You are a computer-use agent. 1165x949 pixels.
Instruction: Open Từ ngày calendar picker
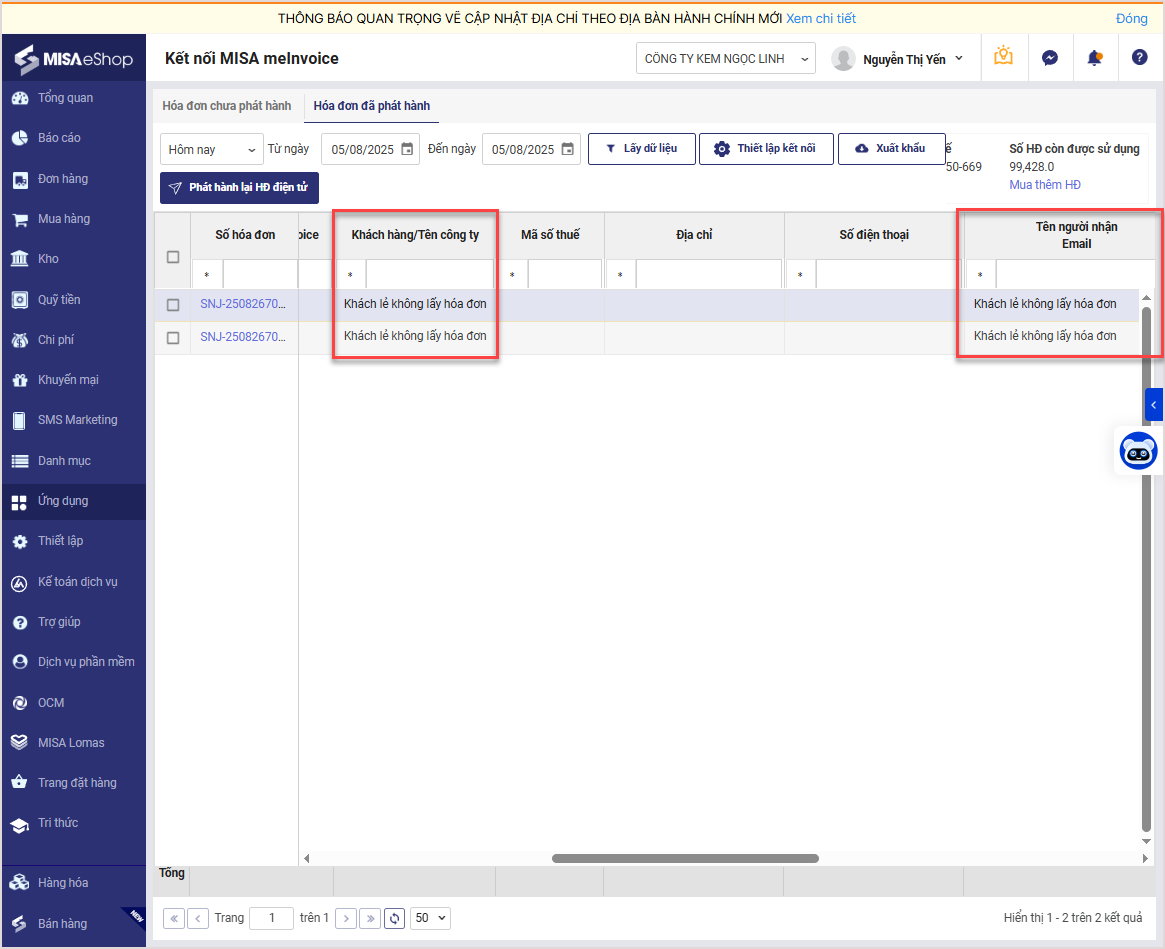(407, 149)
